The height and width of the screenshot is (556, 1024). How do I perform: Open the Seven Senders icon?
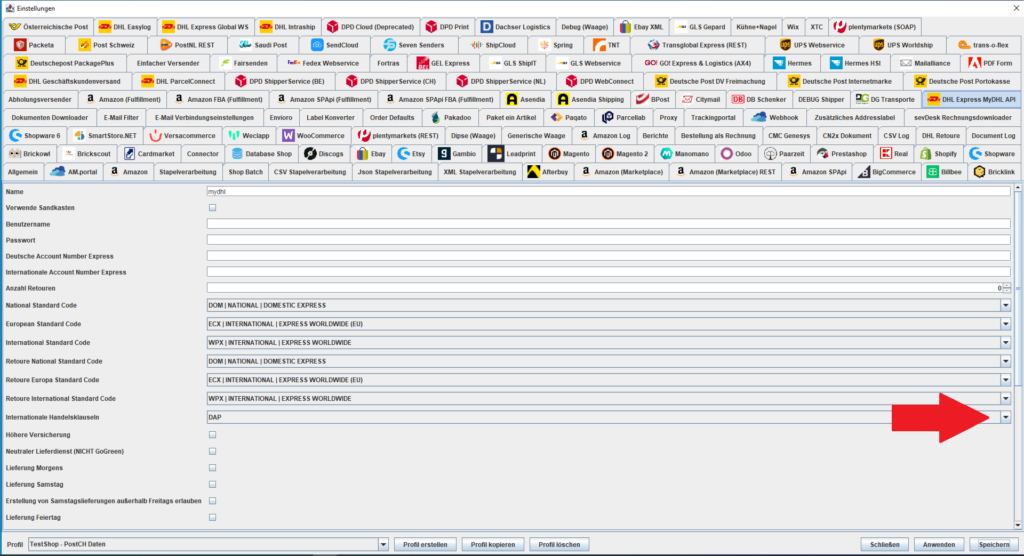pyautogui.click(x=390, y=45)
